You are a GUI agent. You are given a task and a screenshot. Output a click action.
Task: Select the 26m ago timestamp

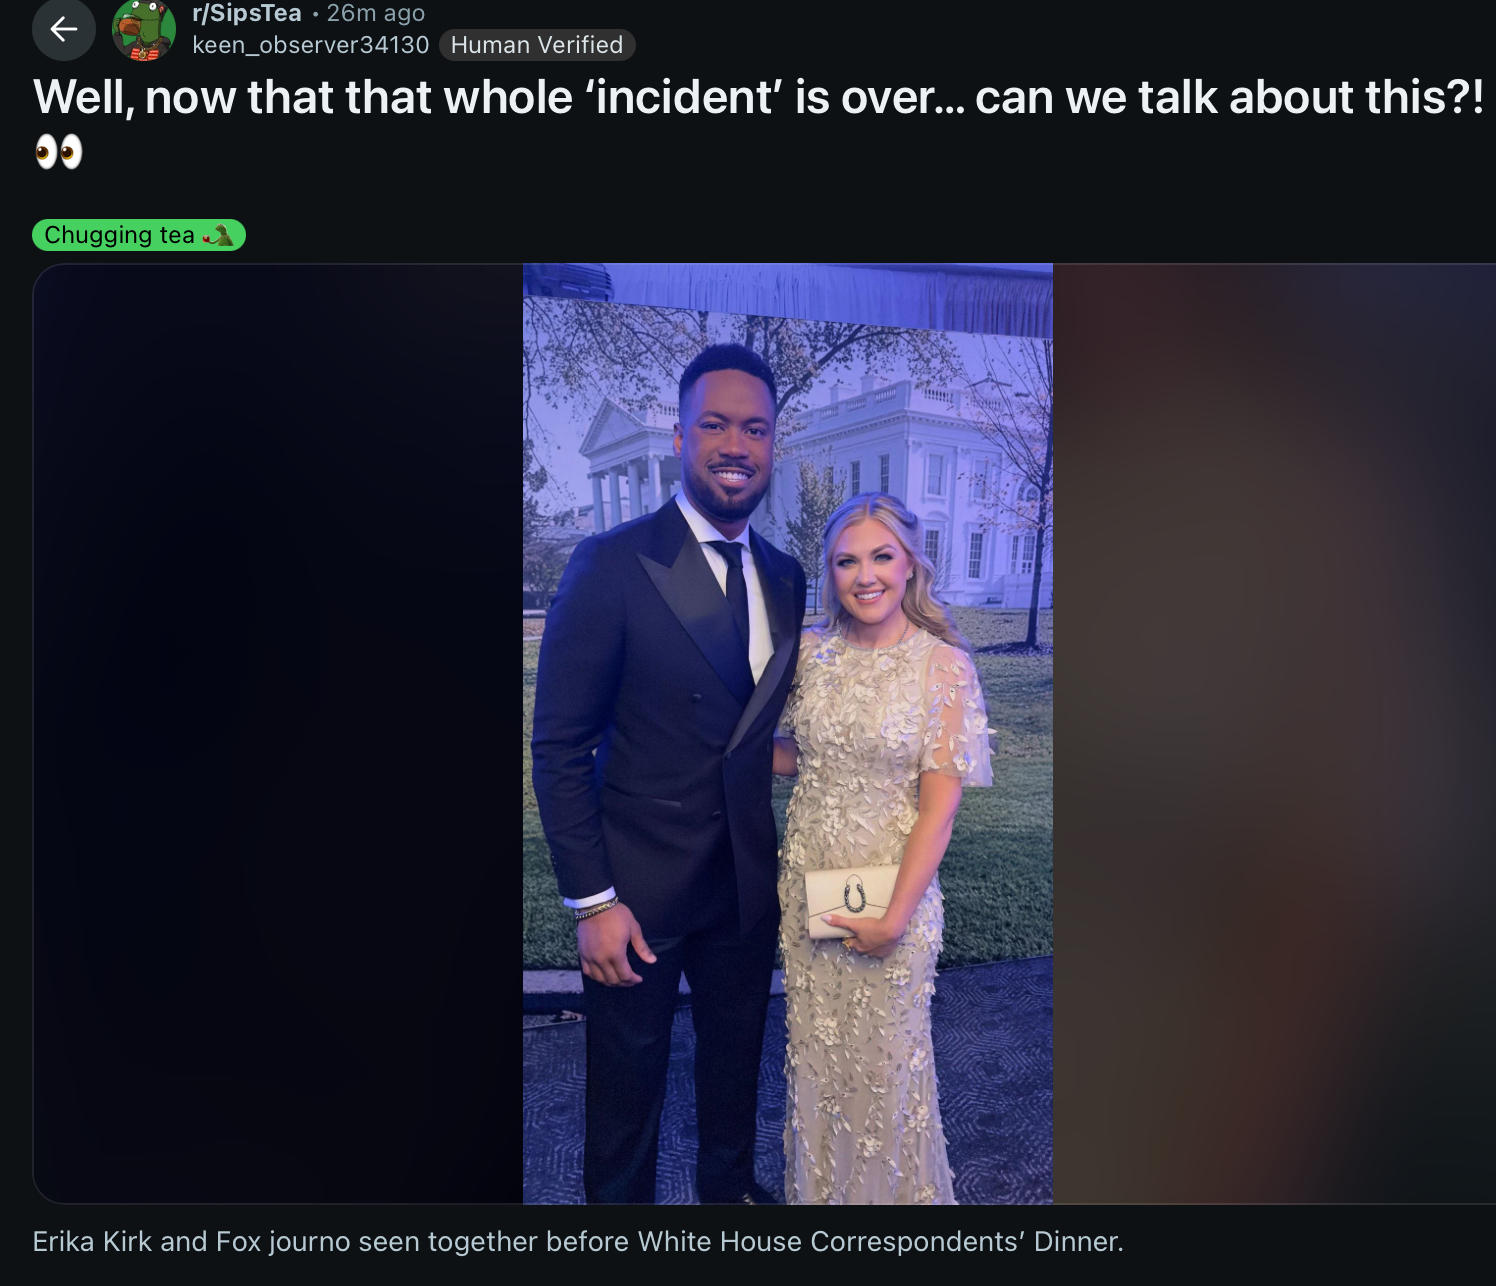tap(376, 13)
